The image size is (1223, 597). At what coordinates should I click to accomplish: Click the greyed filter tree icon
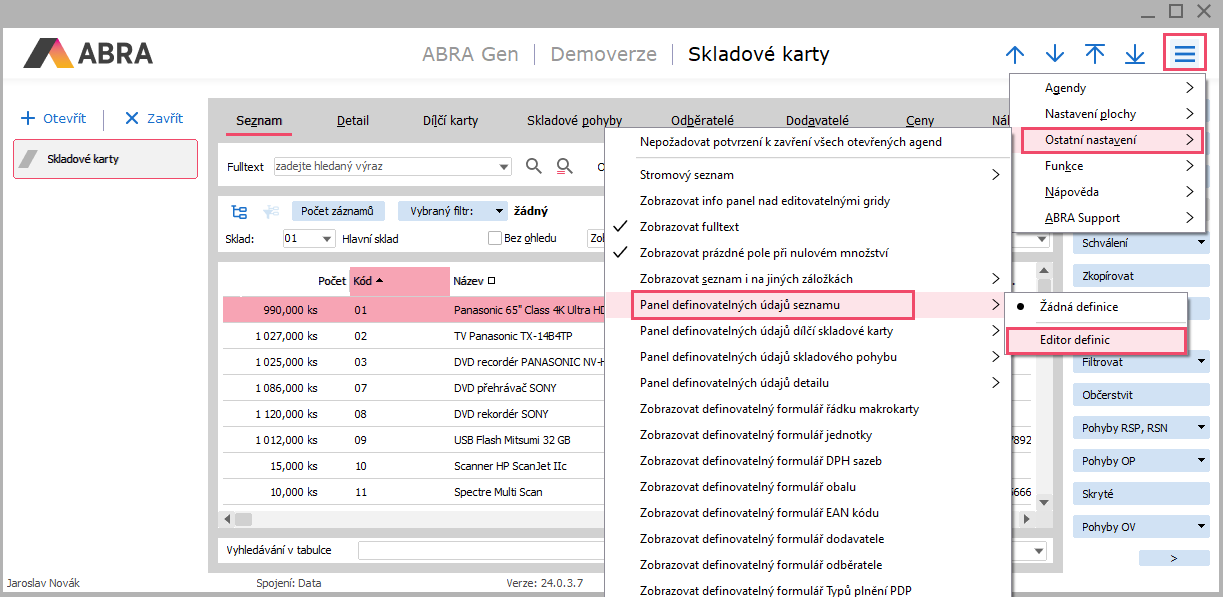[x=270, y=211]
